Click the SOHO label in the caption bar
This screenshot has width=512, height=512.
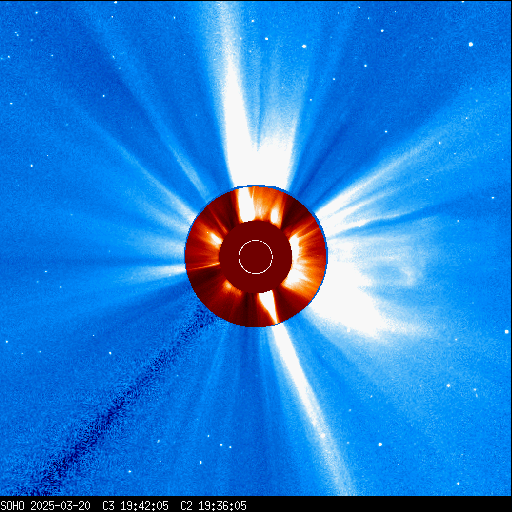[x=12, y=506]
